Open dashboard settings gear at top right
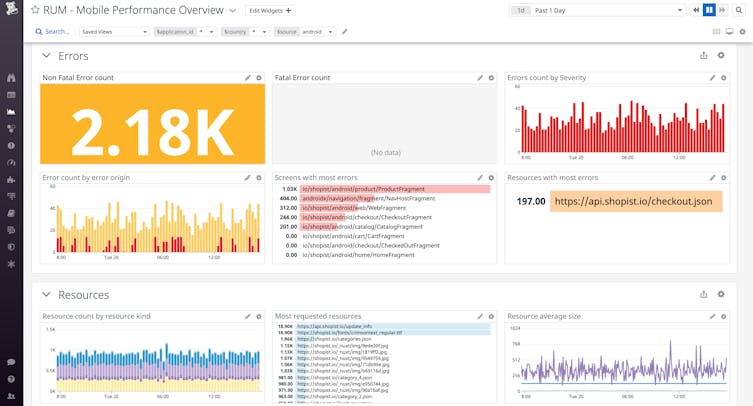The image size is (753, 406). (742, 32)
